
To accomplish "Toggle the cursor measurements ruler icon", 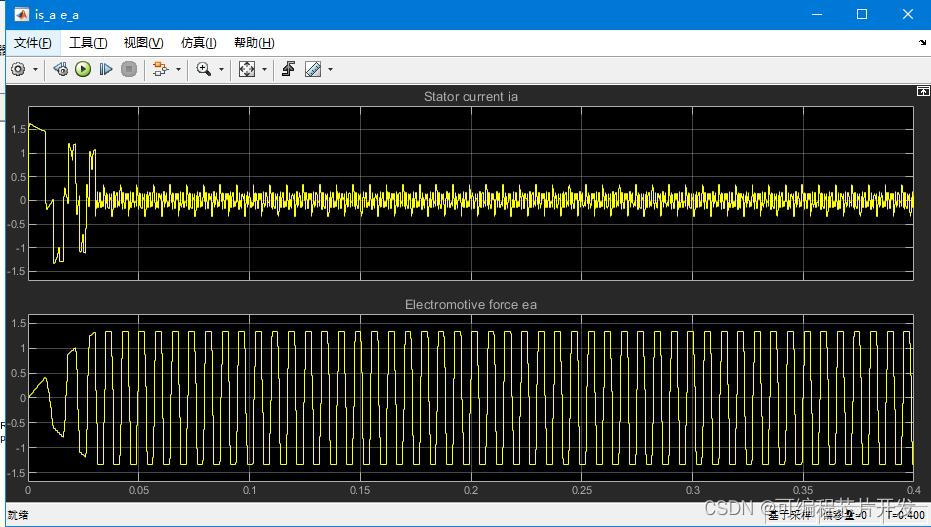I will click(x=313, y=69).
